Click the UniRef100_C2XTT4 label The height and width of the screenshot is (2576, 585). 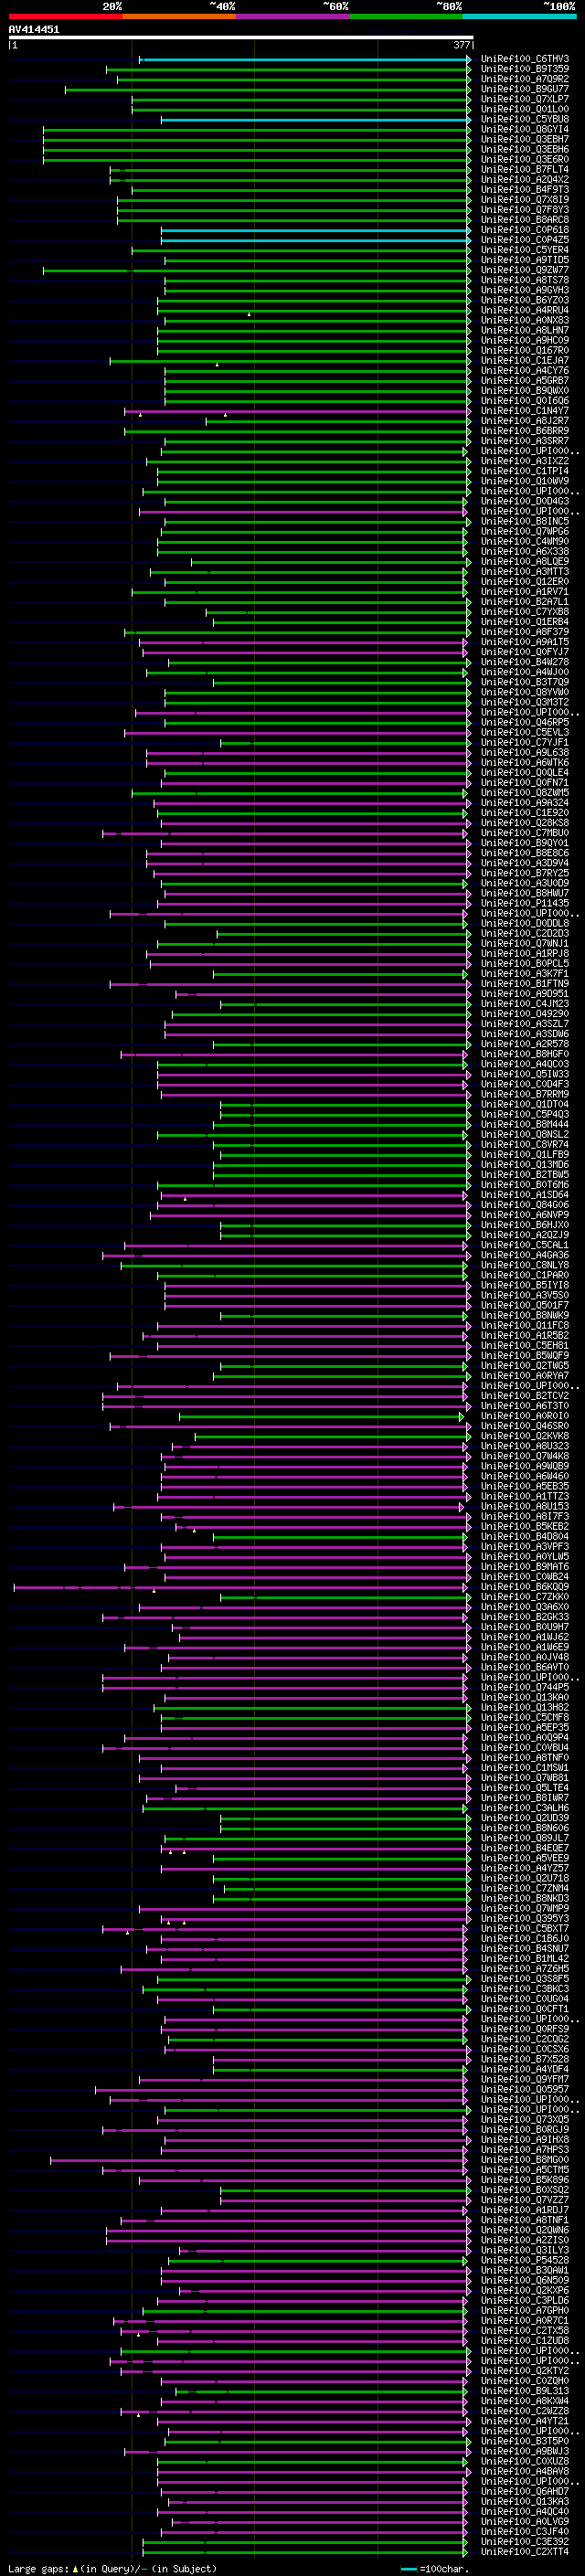pos(525,2551)
